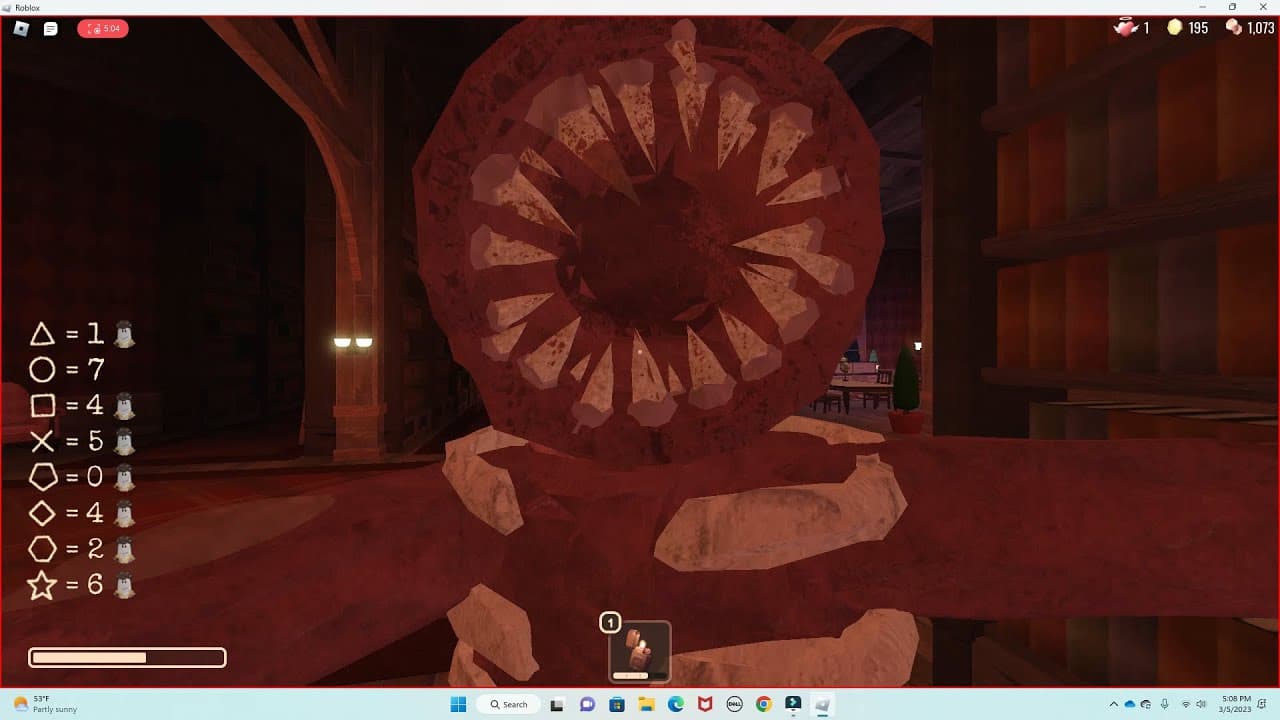Select the lighter item in hotbar slot 1
This screenshot has width=1280, height=720.
[x=640, y=651]
